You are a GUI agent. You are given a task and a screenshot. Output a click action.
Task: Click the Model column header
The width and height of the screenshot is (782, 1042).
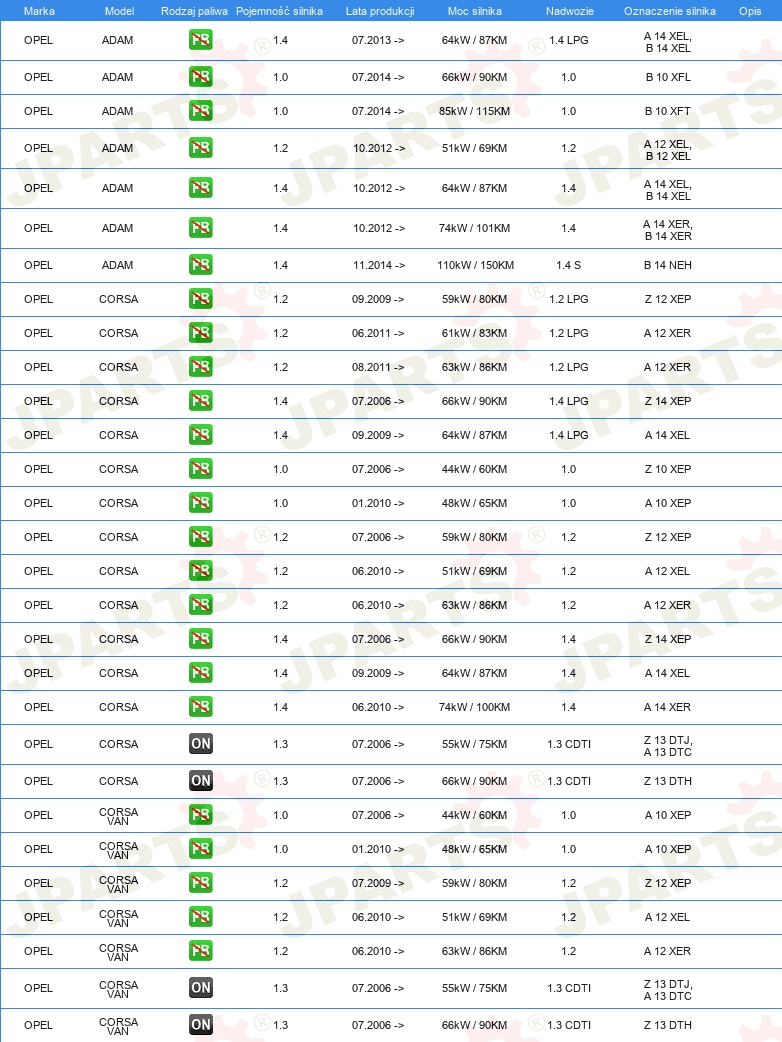click(x=120, y=11)
